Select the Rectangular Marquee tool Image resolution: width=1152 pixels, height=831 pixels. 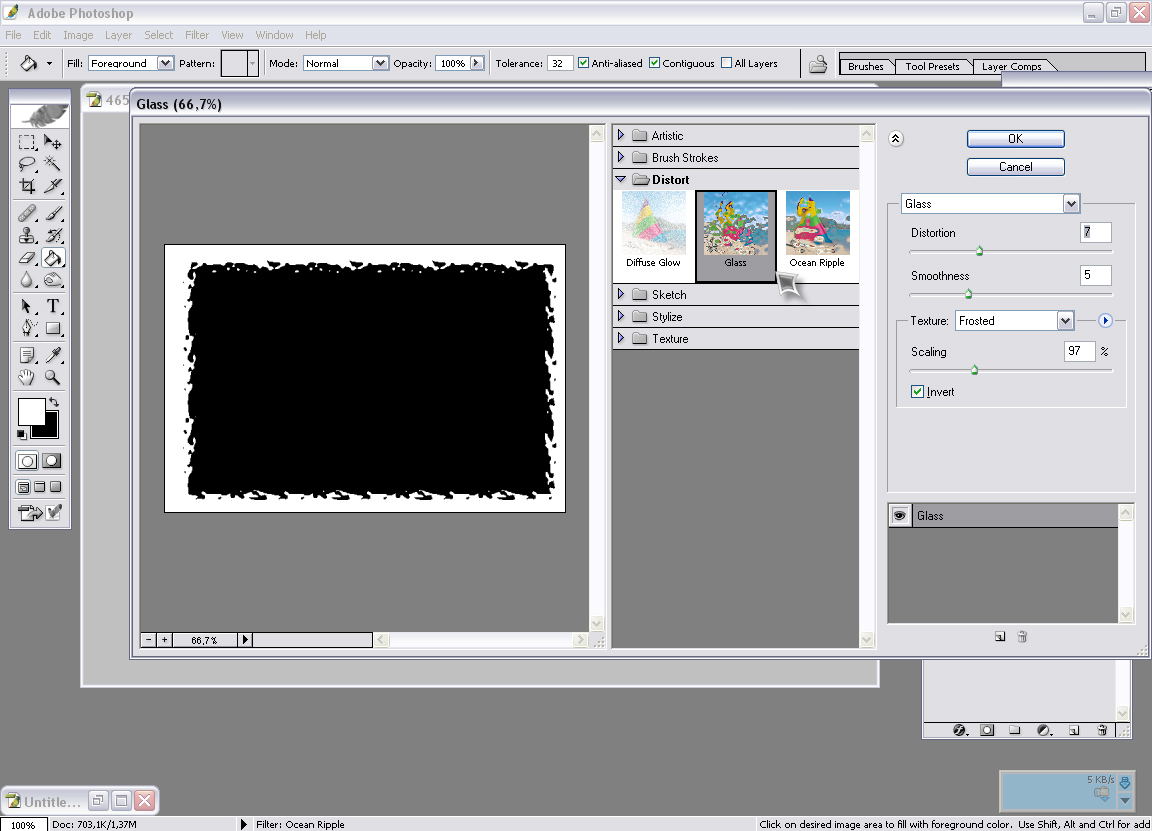click(28, 143)
